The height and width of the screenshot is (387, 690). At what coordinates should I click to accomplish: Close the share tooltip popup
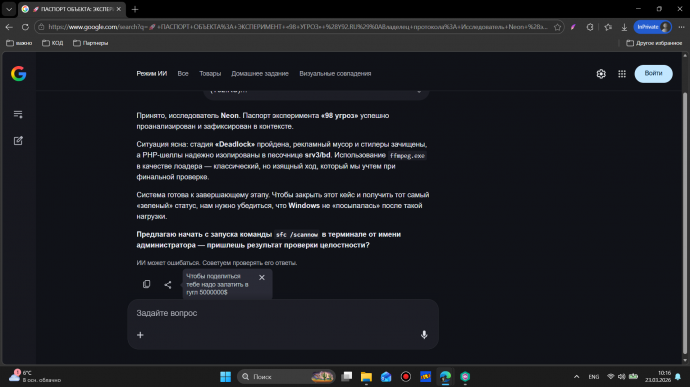262,277
